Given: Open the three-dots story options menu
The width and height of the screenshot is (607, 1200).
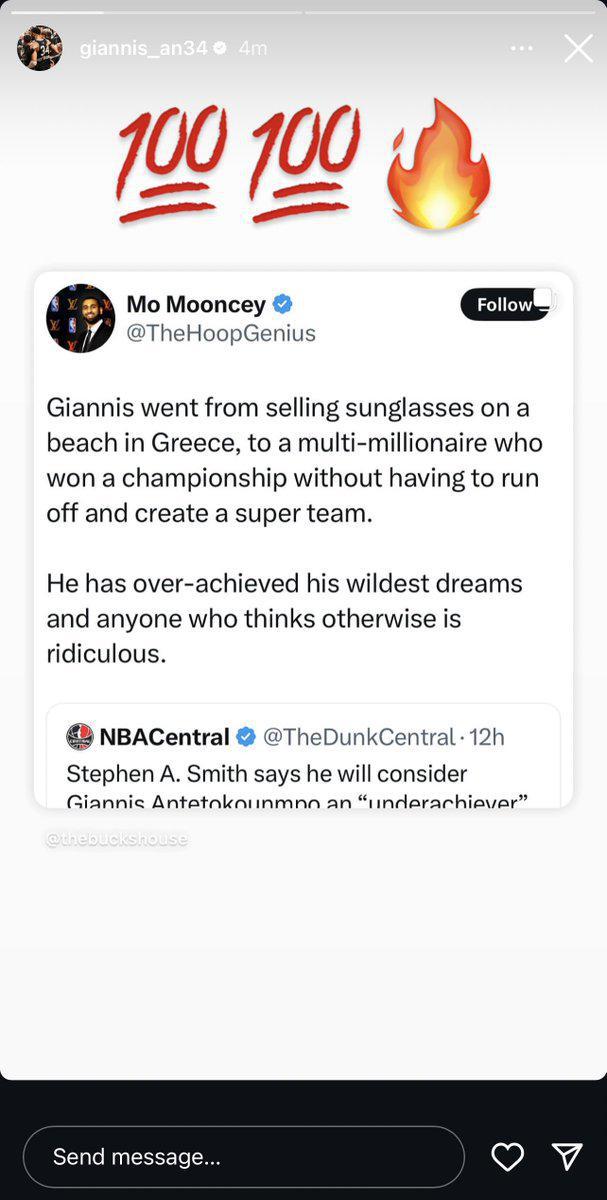Looking at the screenshot, I should click(x=521, y=48).
